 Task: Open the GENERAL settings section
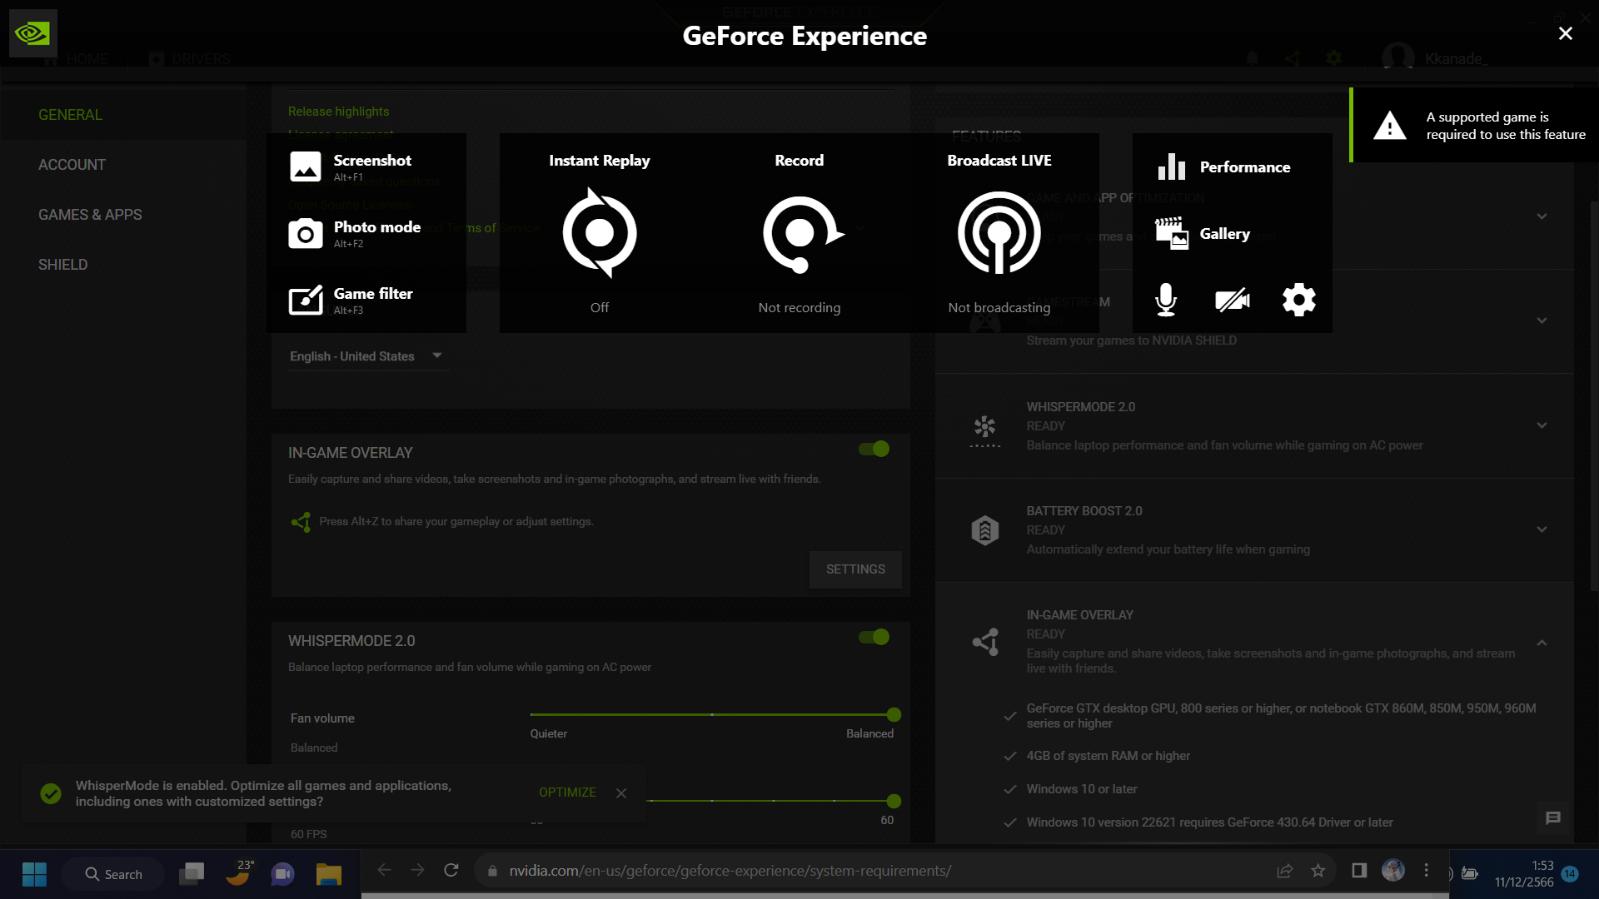(70, 115)
